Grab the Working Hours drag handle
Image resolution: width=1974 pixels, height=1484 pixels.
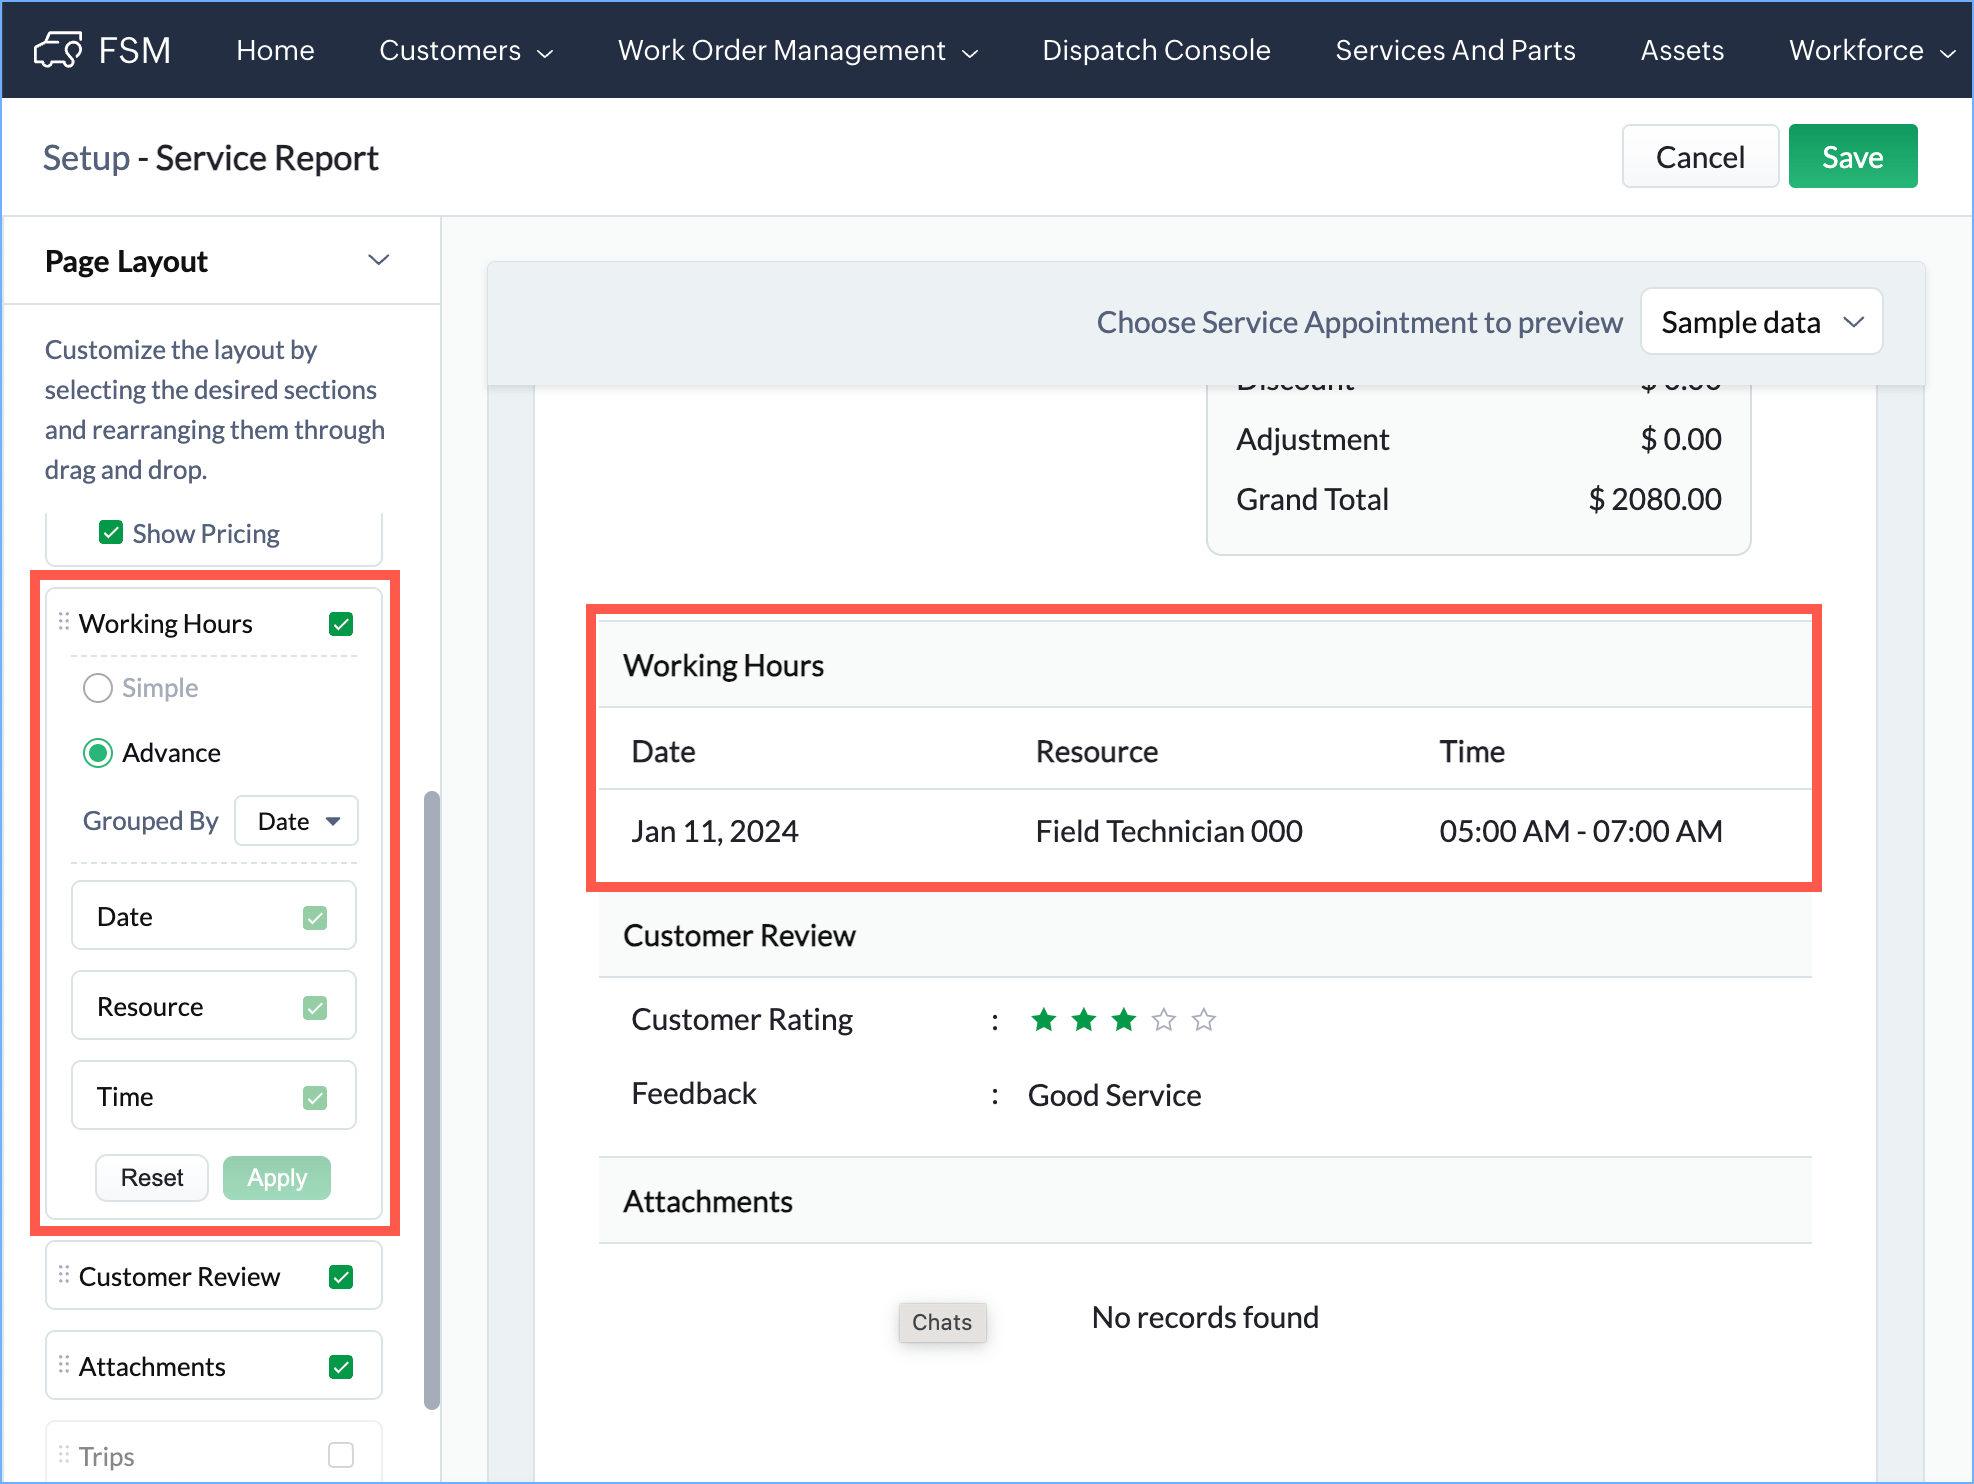(x=64, y=623)
